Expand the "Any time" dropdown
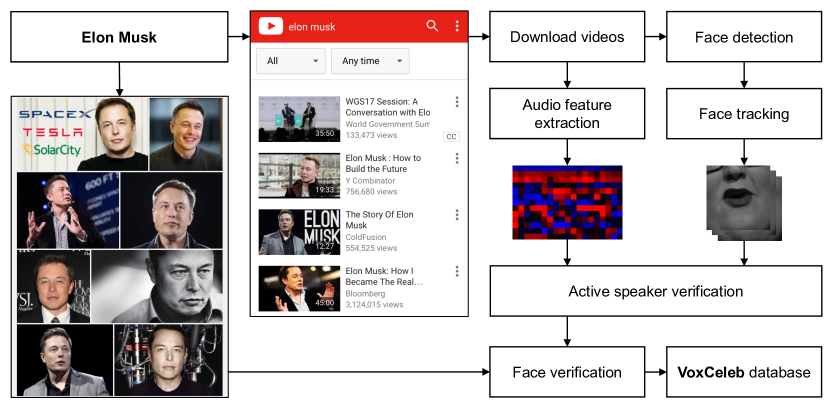The image size is (833, 410). click(x=369, y=61)
